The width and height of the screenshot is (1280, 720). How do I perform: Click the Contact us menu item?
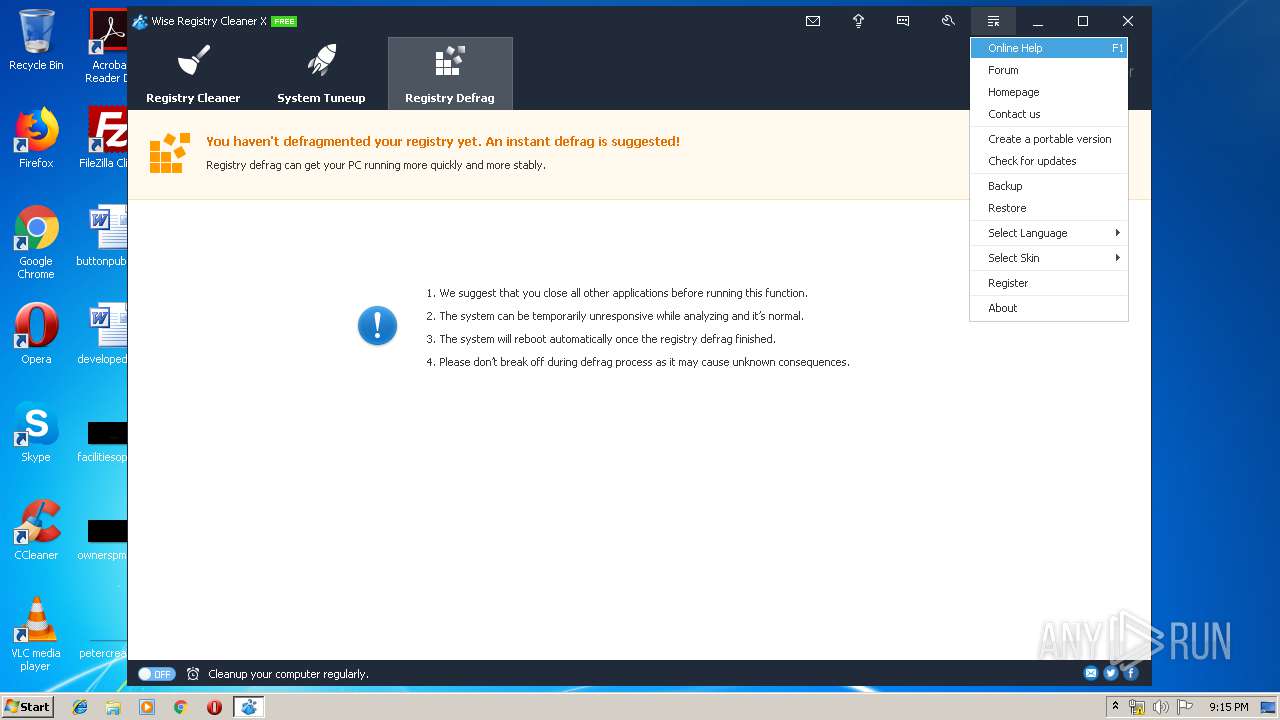(1049, 114)
